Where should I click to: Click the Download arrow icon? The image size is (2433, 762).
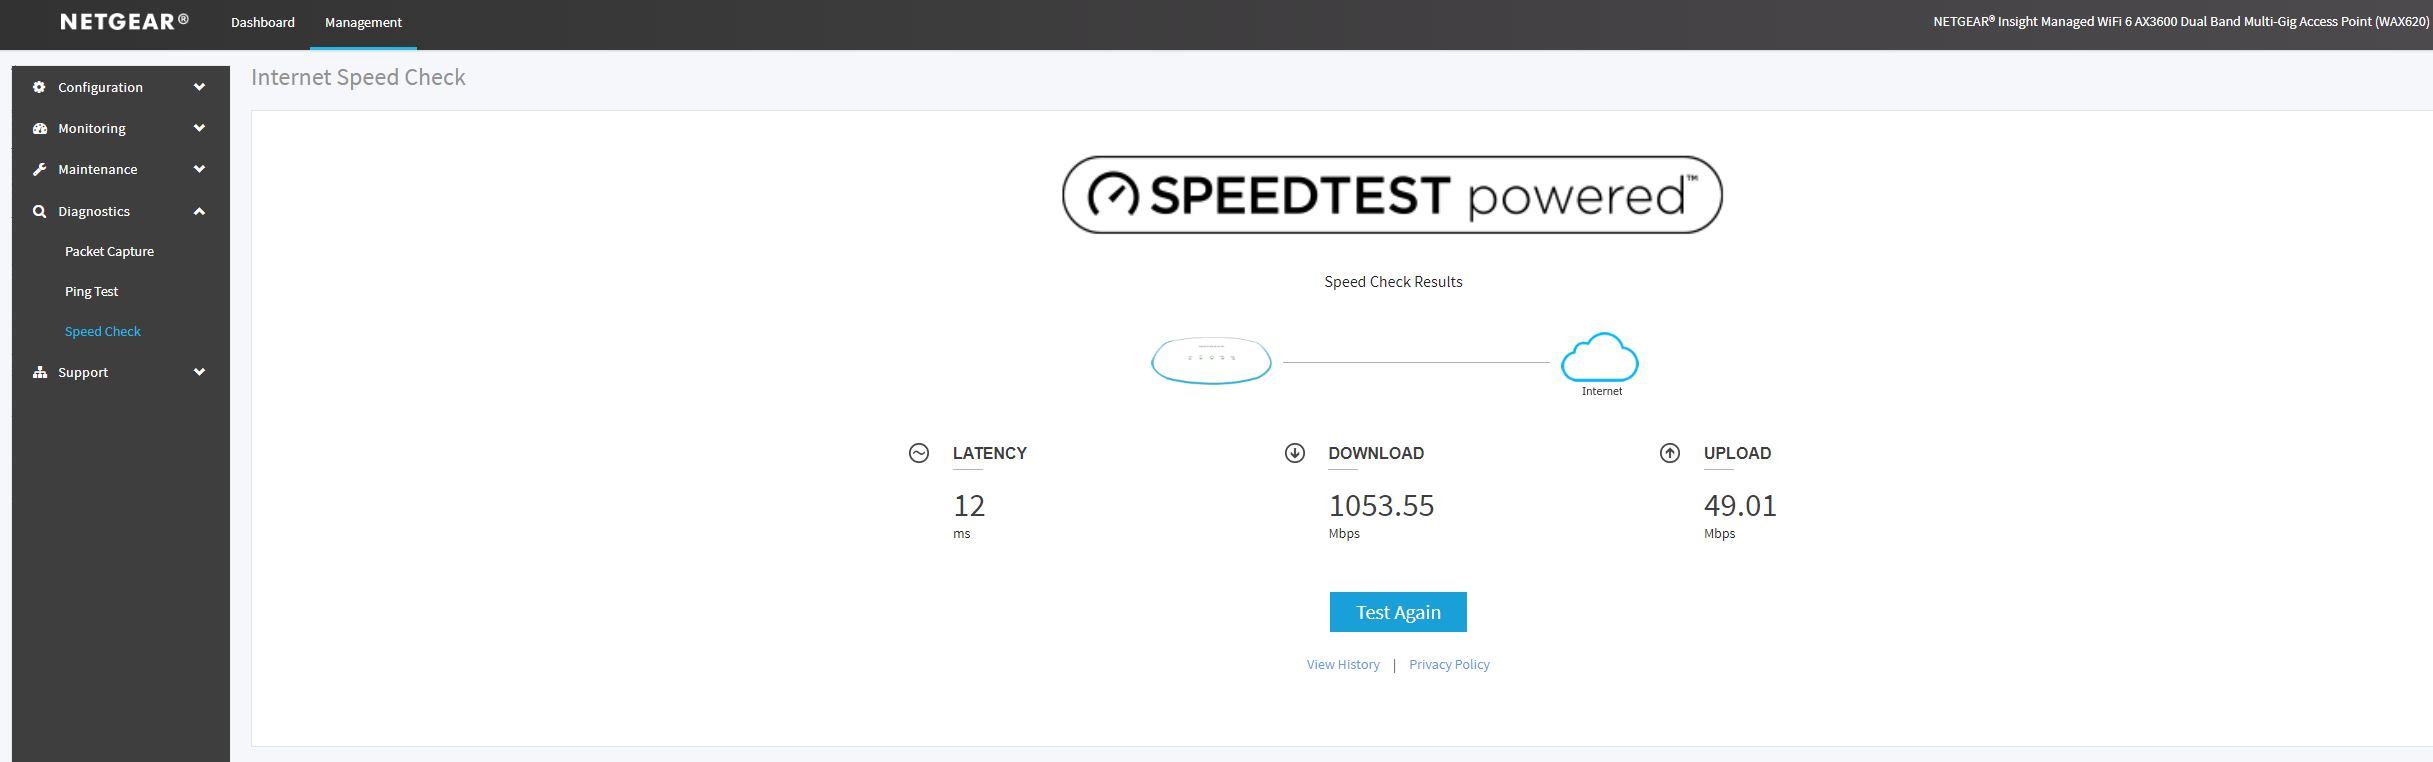[1294, 453]
